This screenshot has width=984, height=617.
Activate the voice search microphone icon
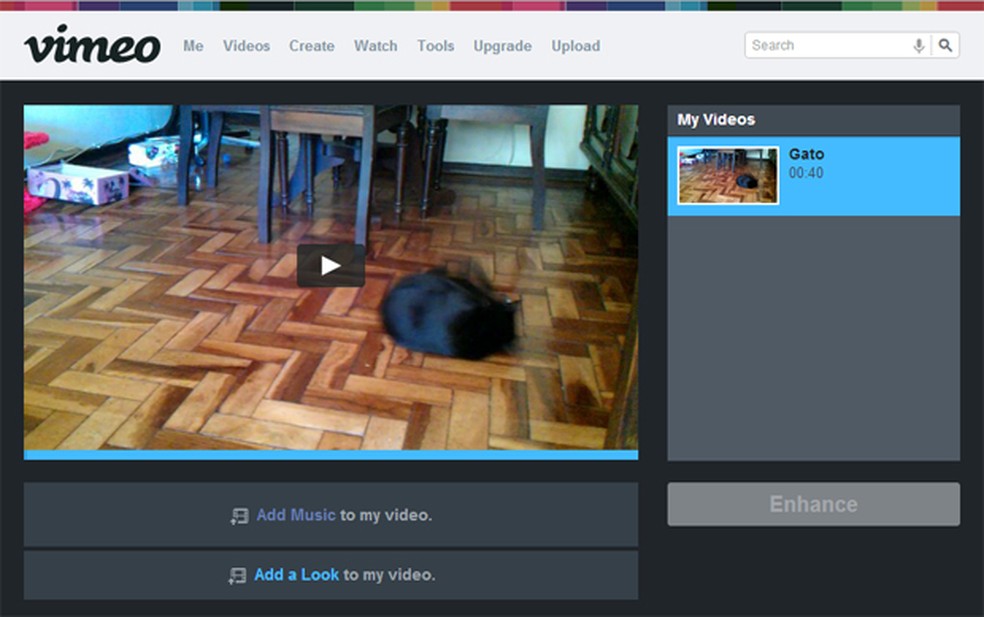(x=918, y=46)
